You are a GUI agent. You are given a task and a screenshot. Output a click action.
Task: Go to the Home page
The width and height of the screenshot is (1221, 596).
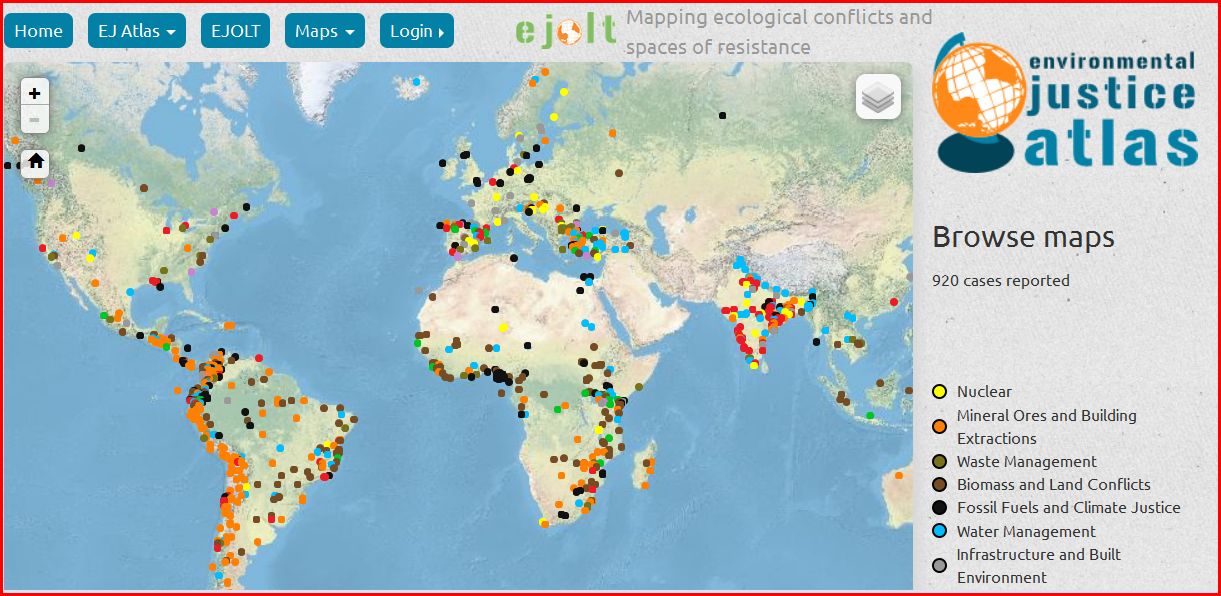[38, 31]
